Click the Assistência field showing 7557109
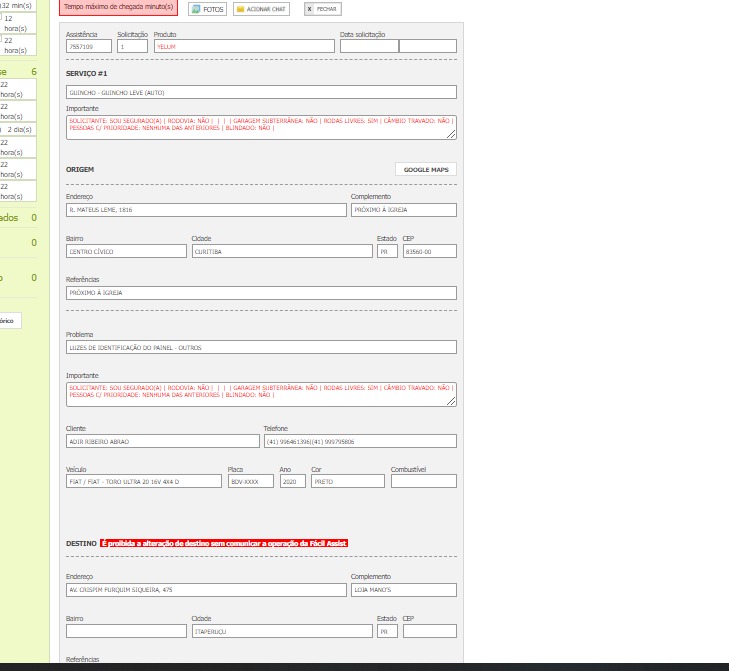Image resolution: width=729 pixels, height=671 pixels. pyautogui.click(x=89, y=46)
